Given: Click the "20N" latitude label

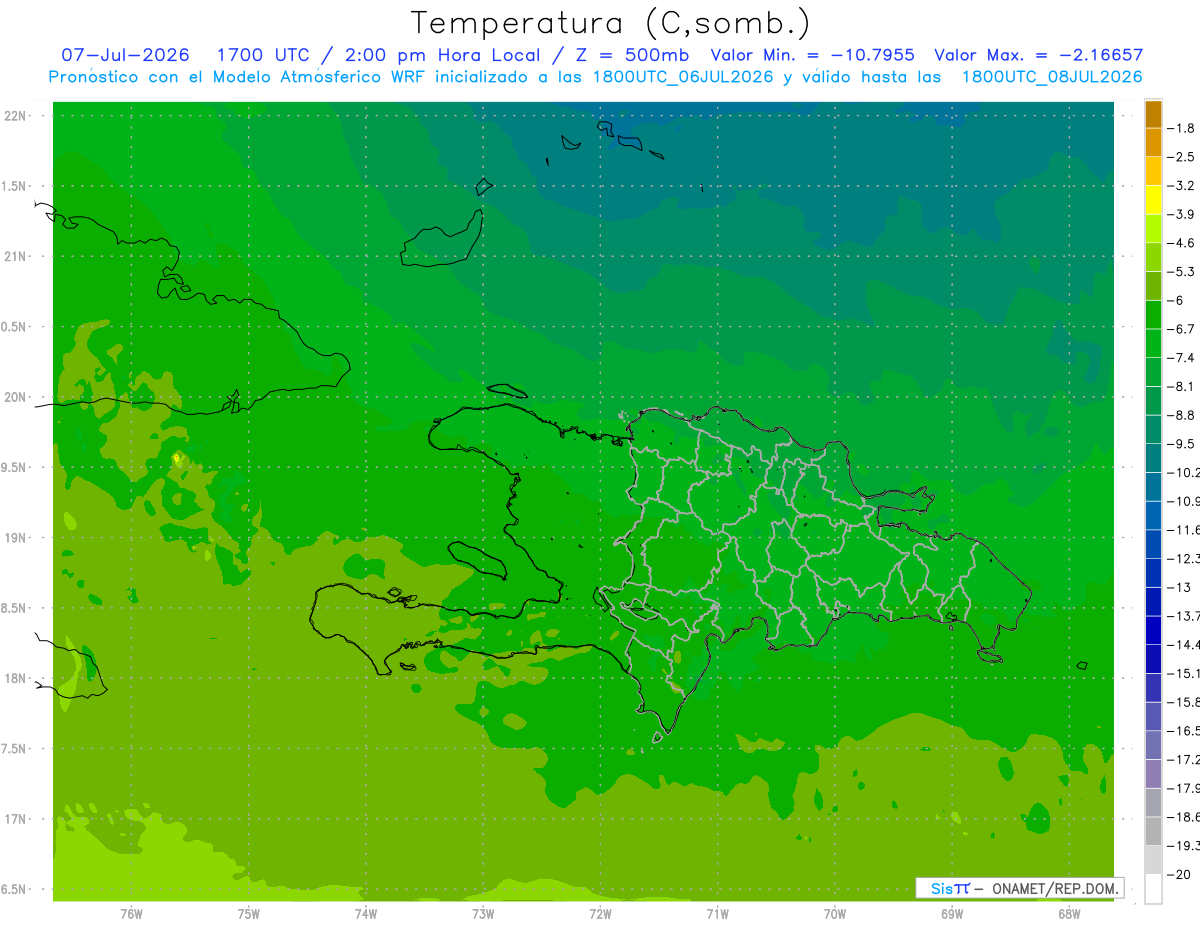Looking at the screenshot, I should 16,397.
